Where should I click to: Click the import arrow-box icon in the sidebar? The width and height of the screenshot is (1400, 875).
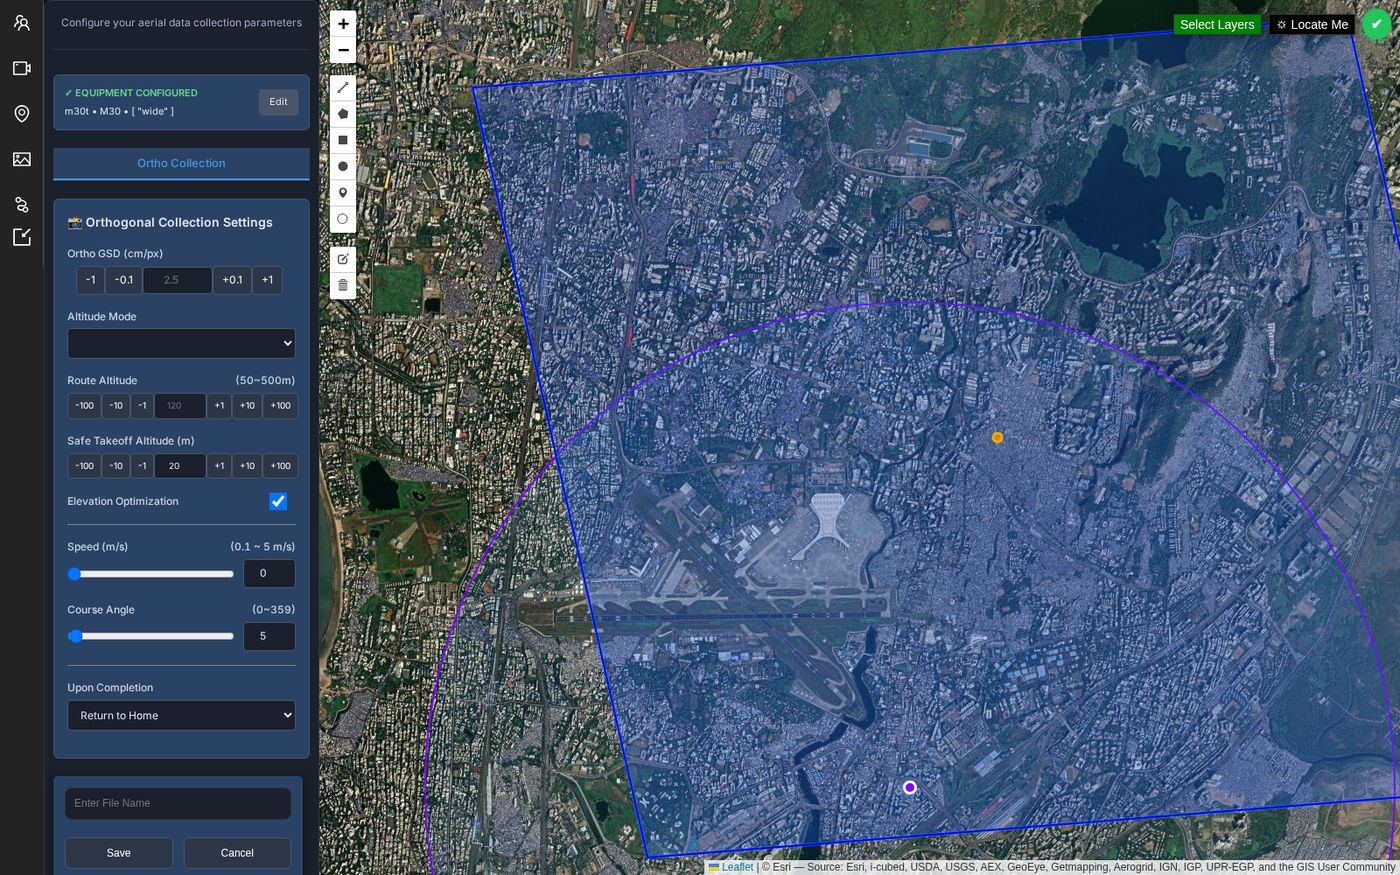[22, 237]
